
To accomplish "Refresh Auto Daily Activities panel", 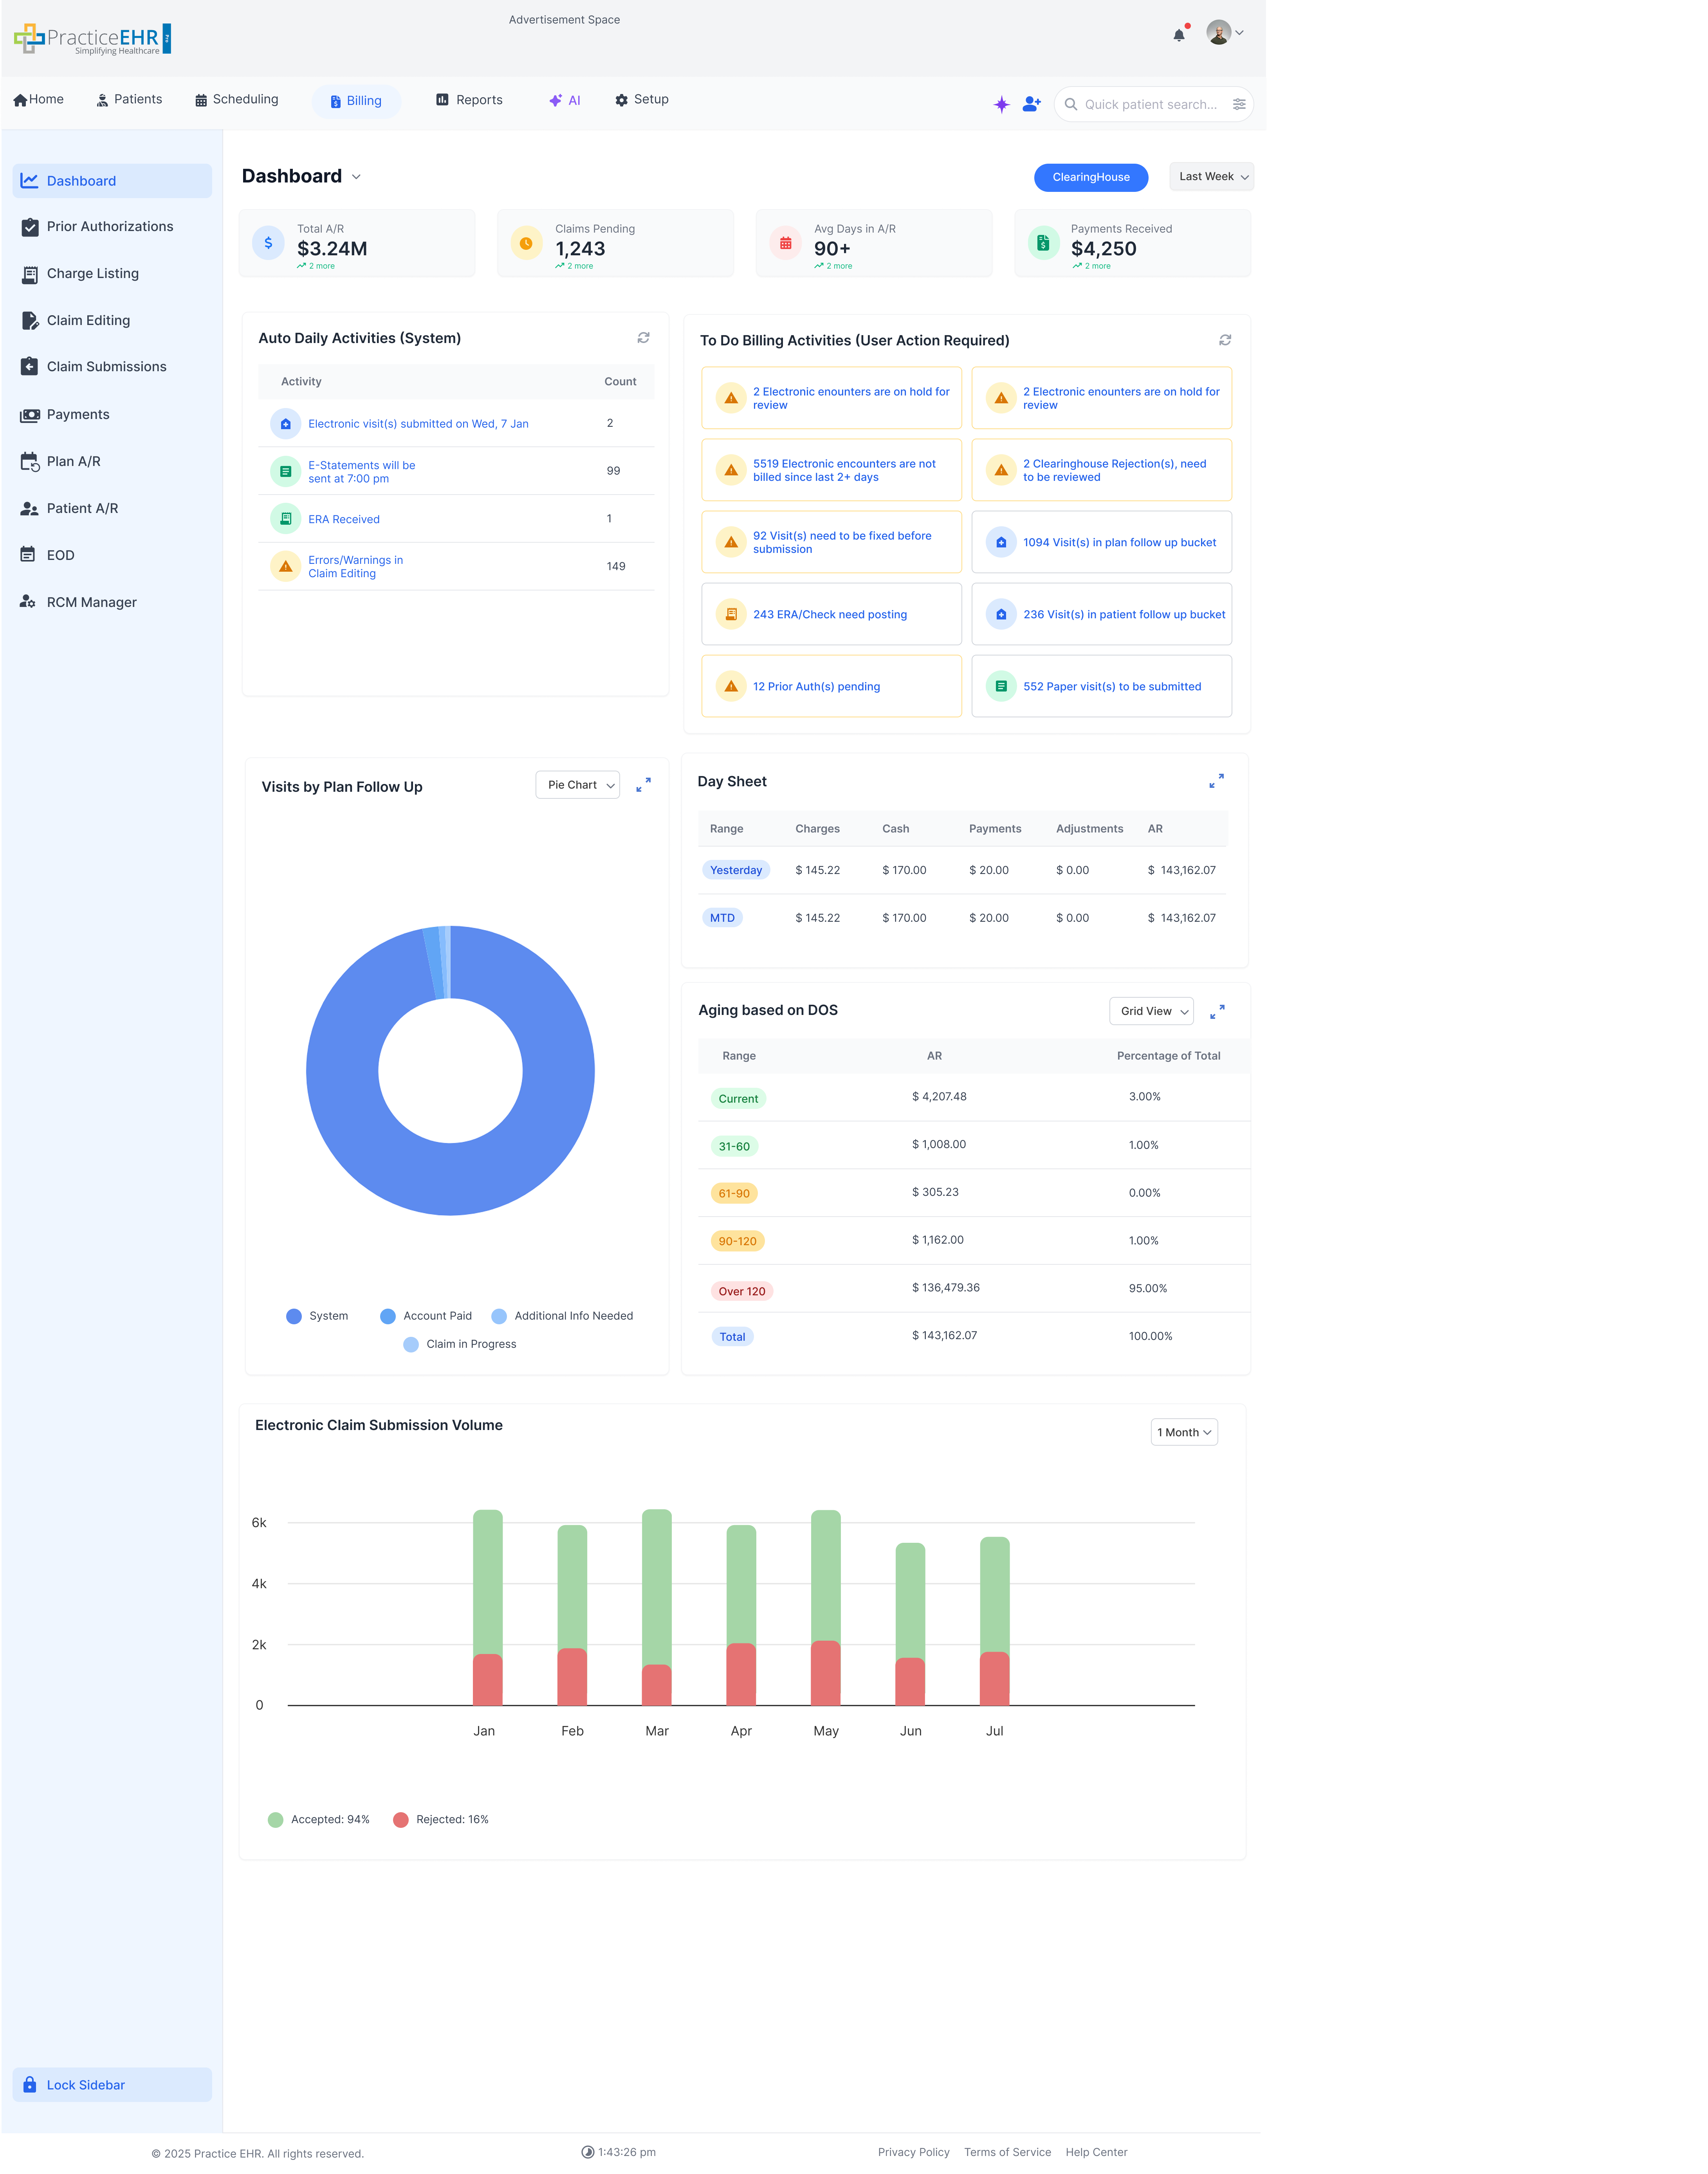I will [643, 338].
